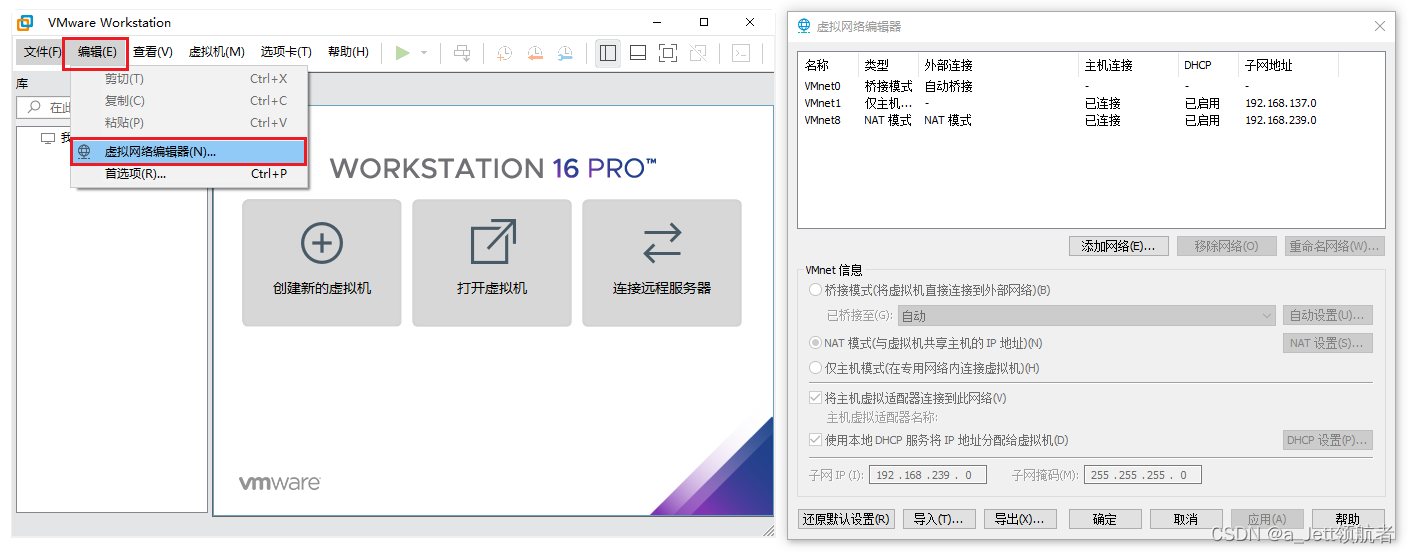Viewport: 1410px width, 553px height.
Task: Select the NAT 模式 radio button
Action: (815, 343)
